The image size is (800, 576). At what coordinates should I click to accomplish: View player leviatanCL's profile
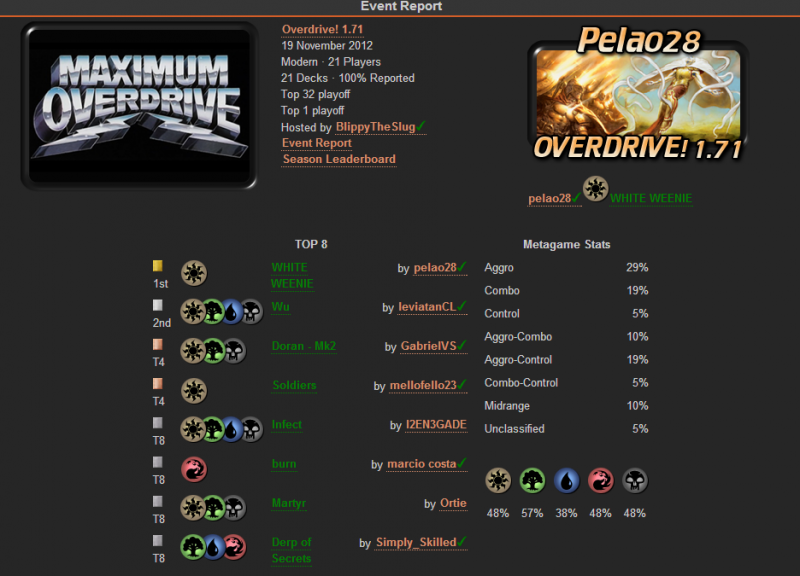click(x=428, y=307)
